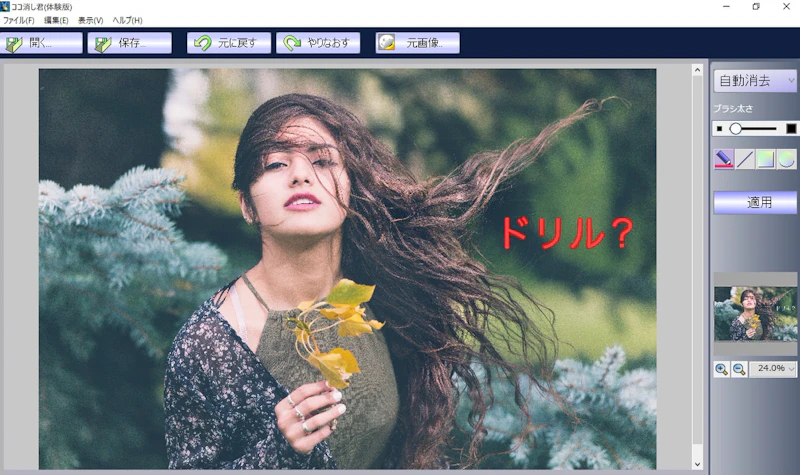The height and width of the screenshot is (475, 800).
Task: Undo with the 元に戻す button
Action: (x=229, y=43)
